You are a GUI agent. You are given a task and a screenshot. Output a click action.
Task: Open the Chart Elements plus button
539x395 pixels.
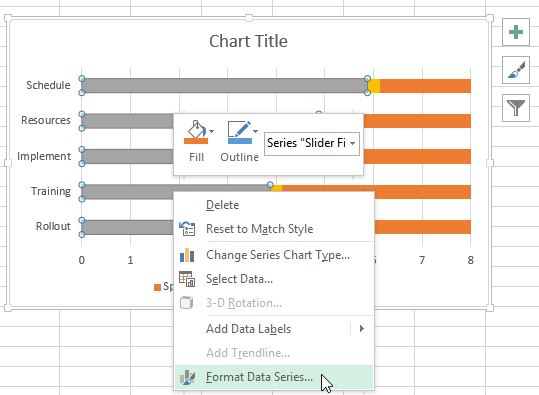coord(516,32)
